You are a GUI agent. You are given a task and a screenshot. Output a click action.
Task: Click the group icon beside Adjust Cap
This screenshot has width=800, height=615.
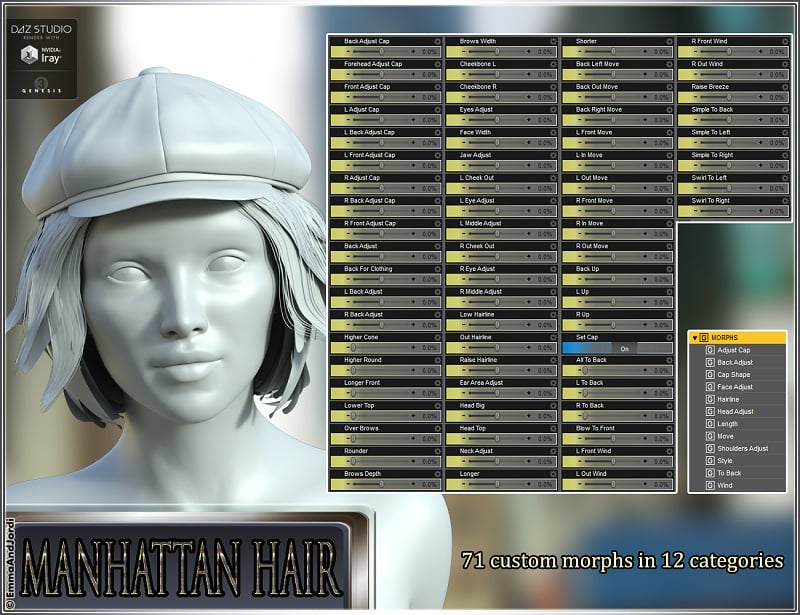710,350
